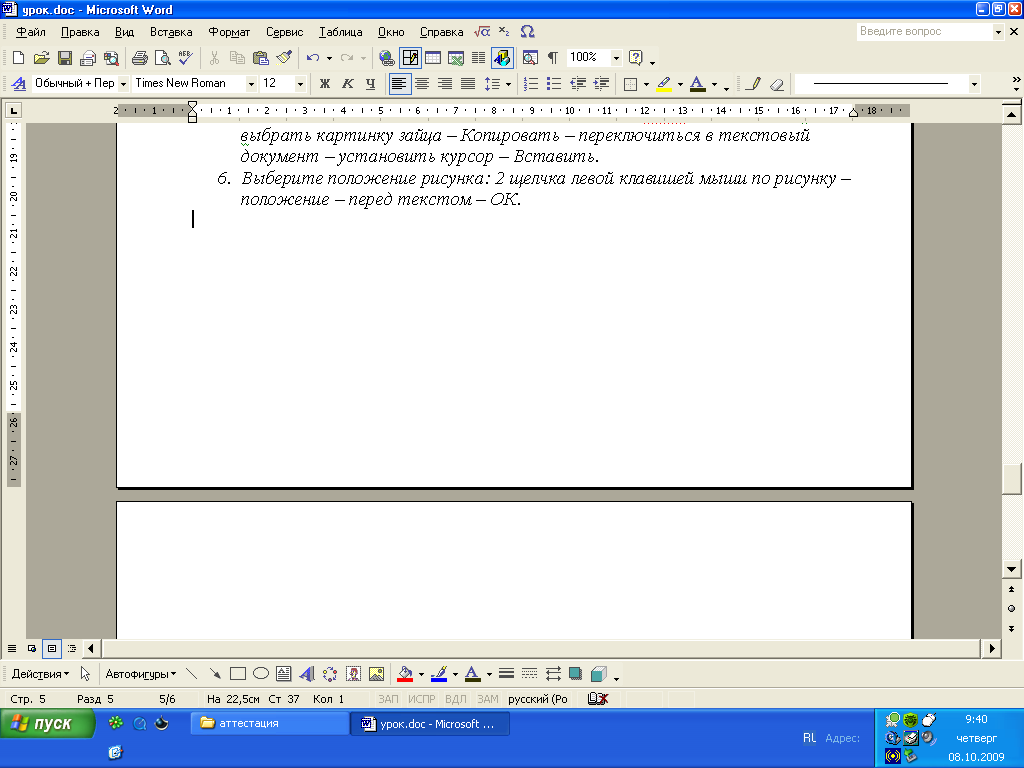Viewport: 1024px width, 768px height.
Task: Draw an Oval shape
Action: coord(261,673)
